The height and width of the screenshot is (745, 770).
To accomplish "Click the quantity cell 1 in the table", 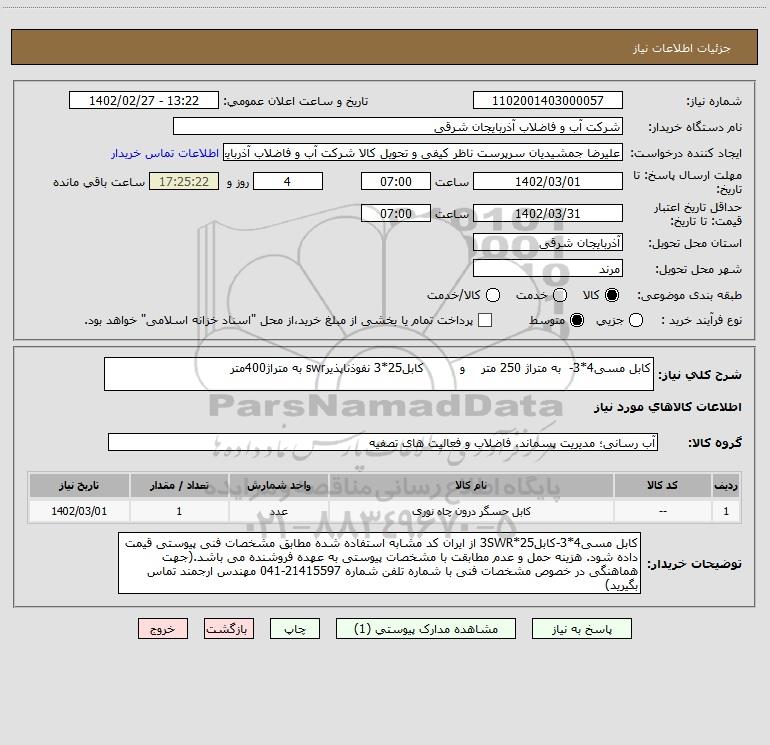I will (x=179, y=511).
